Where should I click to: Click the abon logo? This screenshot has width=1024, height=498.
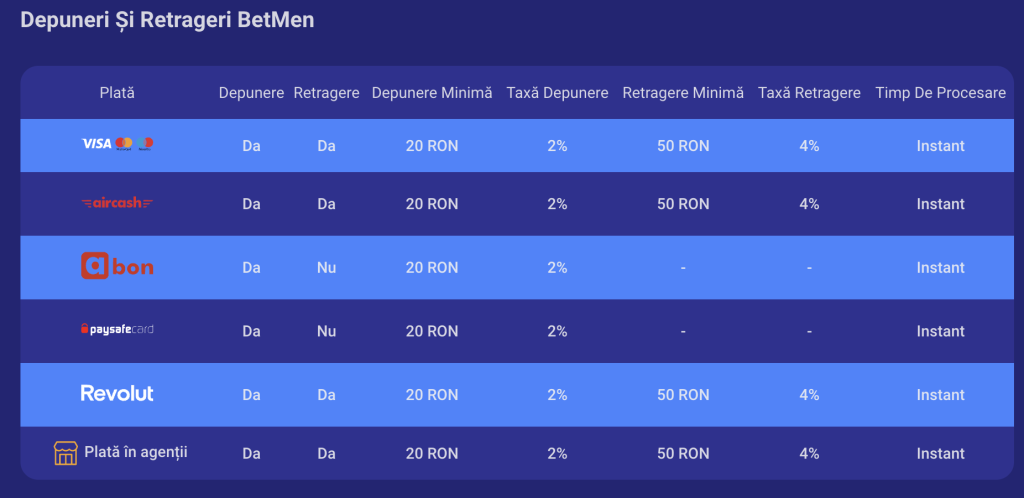click(118, 266)
